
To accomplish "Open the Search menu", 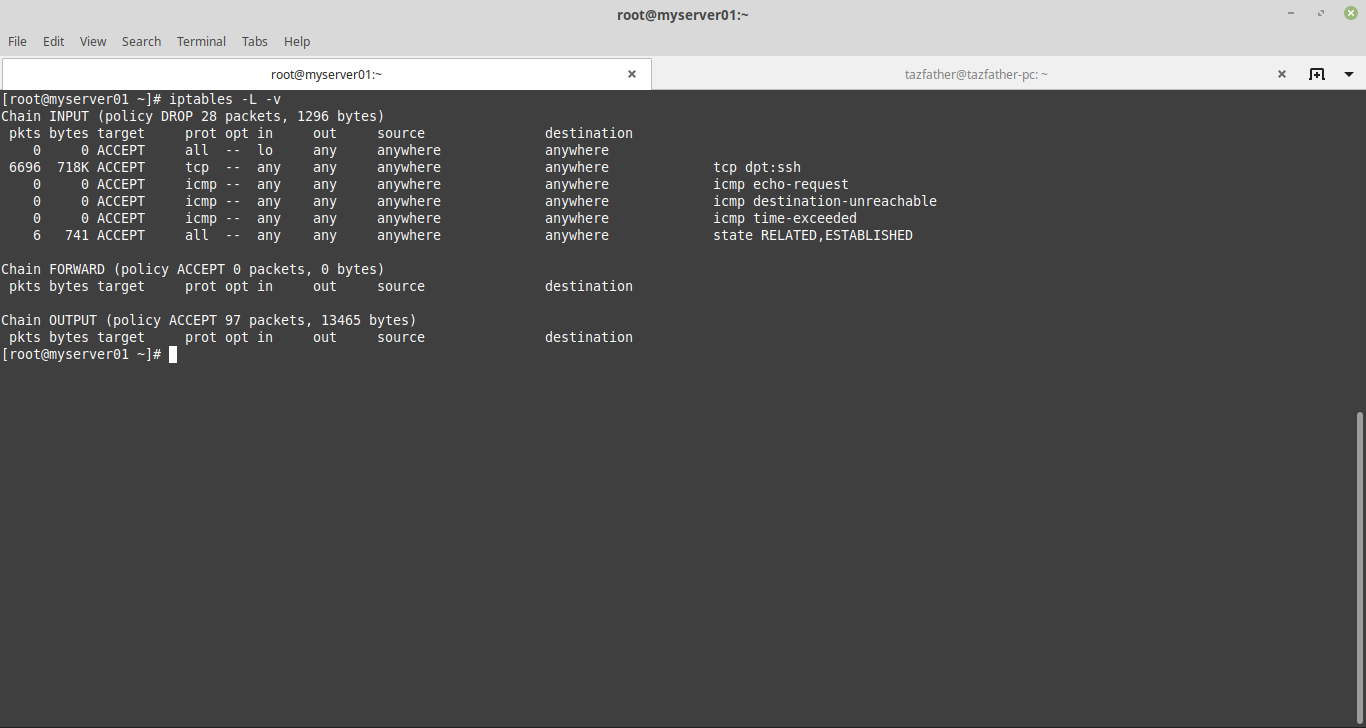I will click(141, 41).
